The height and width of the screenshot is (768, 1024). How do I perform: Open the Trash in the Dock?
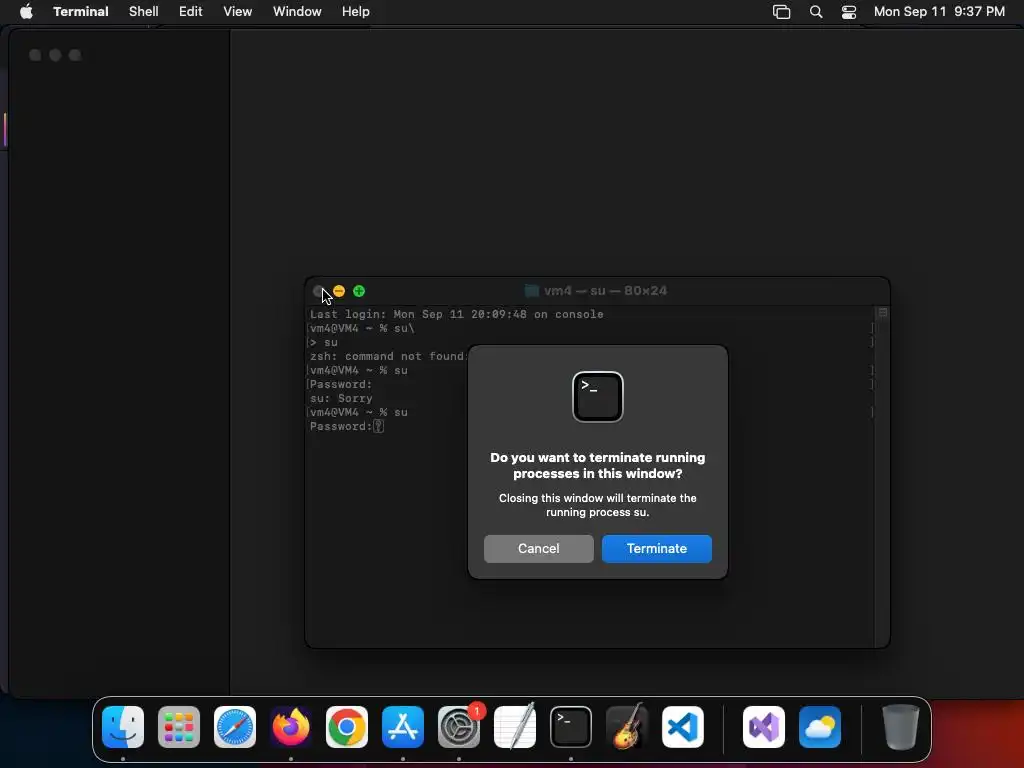901,727
